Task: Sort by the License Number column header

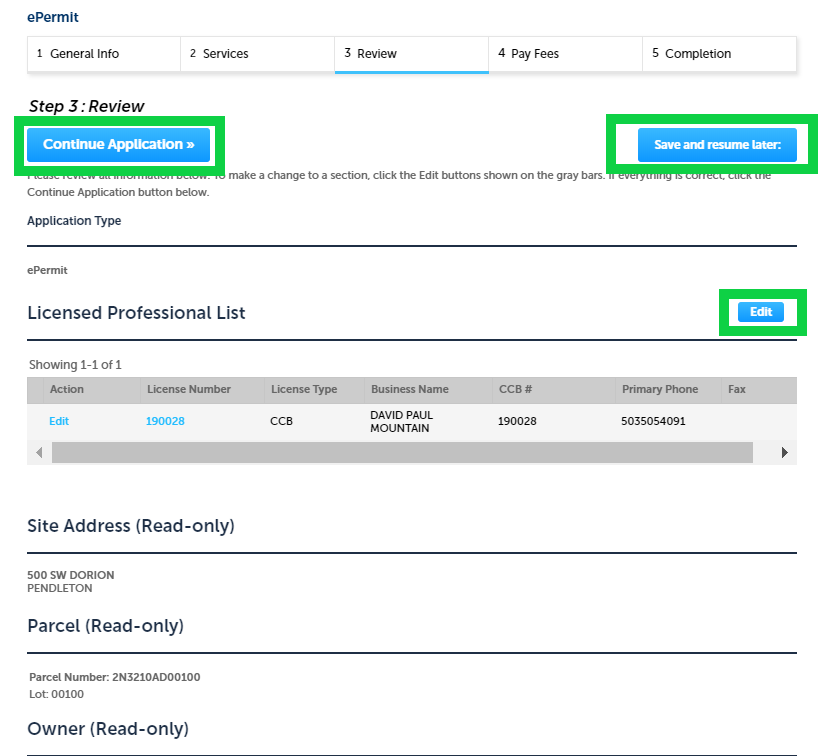Action: tap(189, 390)
